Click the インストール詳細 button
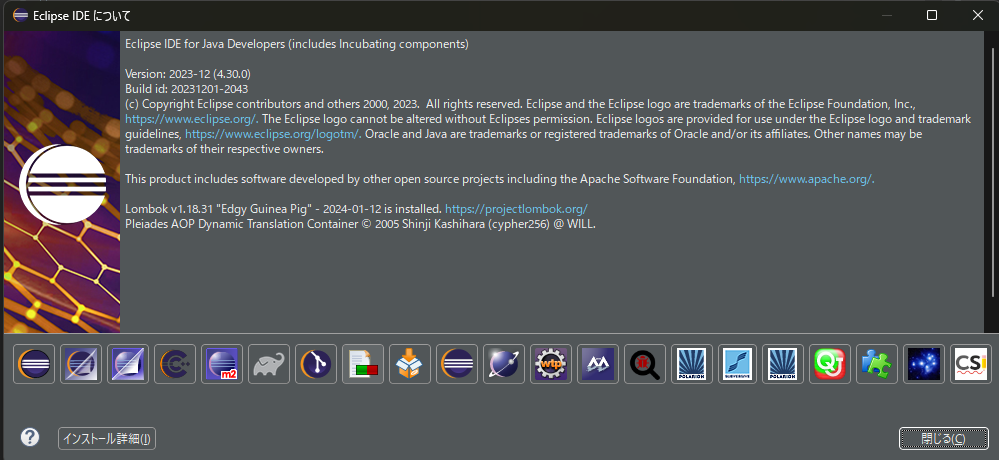The image size is (999, 460). (x=107, y=438)
